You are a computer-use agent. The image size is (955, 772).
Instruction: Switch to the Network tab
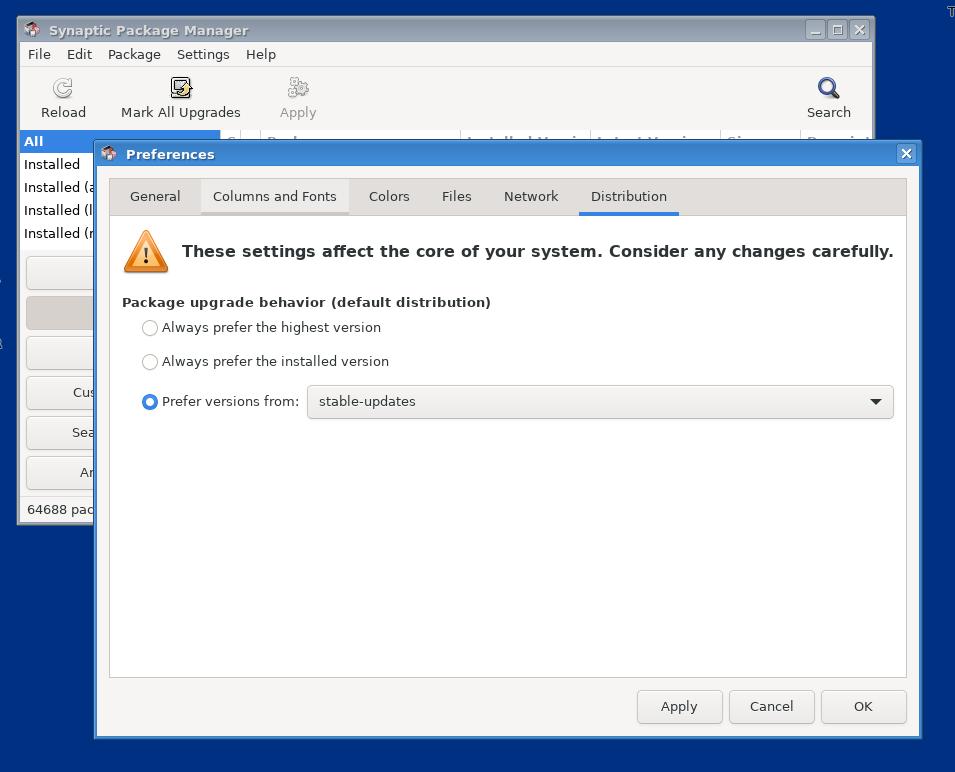click(x=530, y=197)
